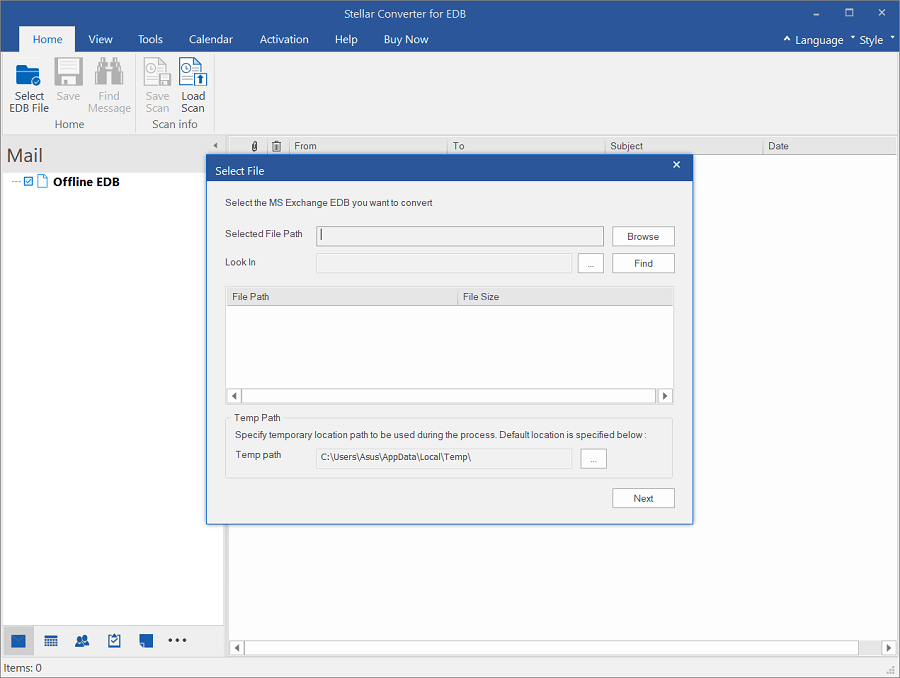Open the Help ribbon tab
This screenshot has height=678, width=900.
(346, 39)
